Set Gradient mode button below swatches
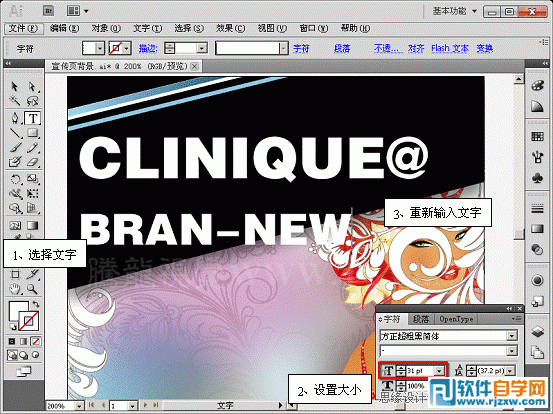The width and height of the screenshot is (553, 414). point(23,341)
